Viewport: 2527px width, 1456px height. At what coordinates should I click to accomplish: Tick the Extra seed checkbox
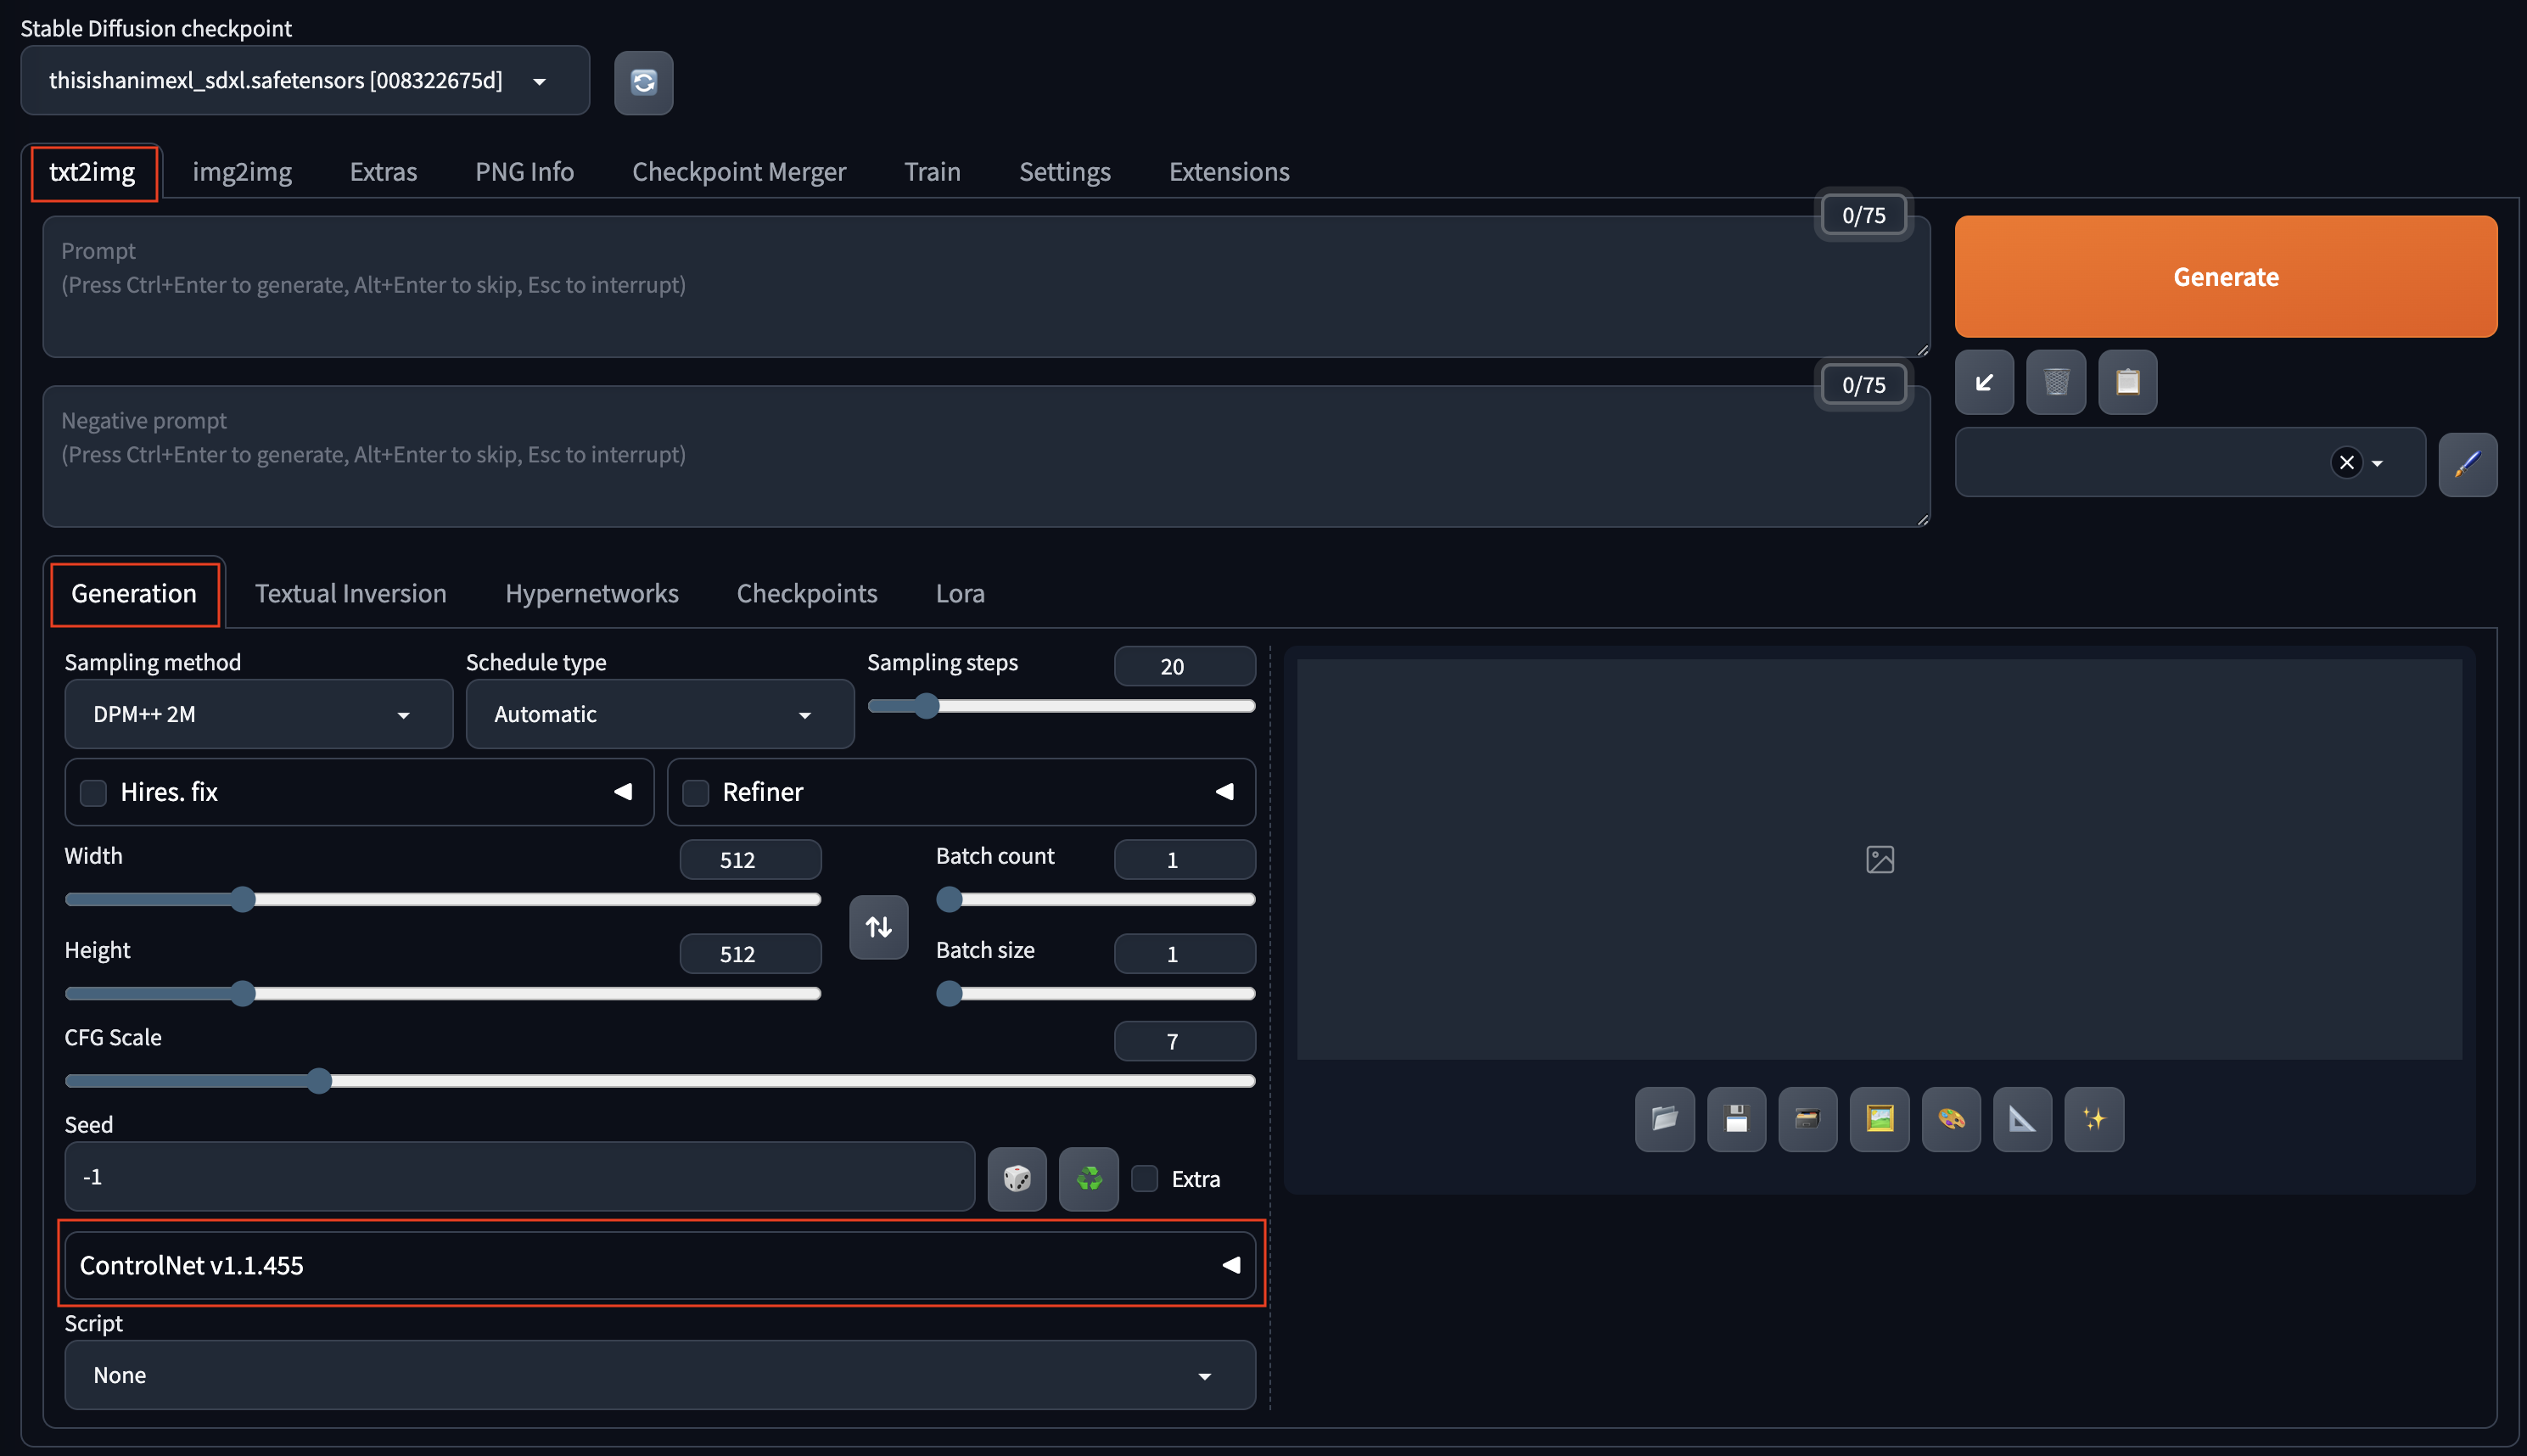pyautogui.click(x=1145, y=1179)
